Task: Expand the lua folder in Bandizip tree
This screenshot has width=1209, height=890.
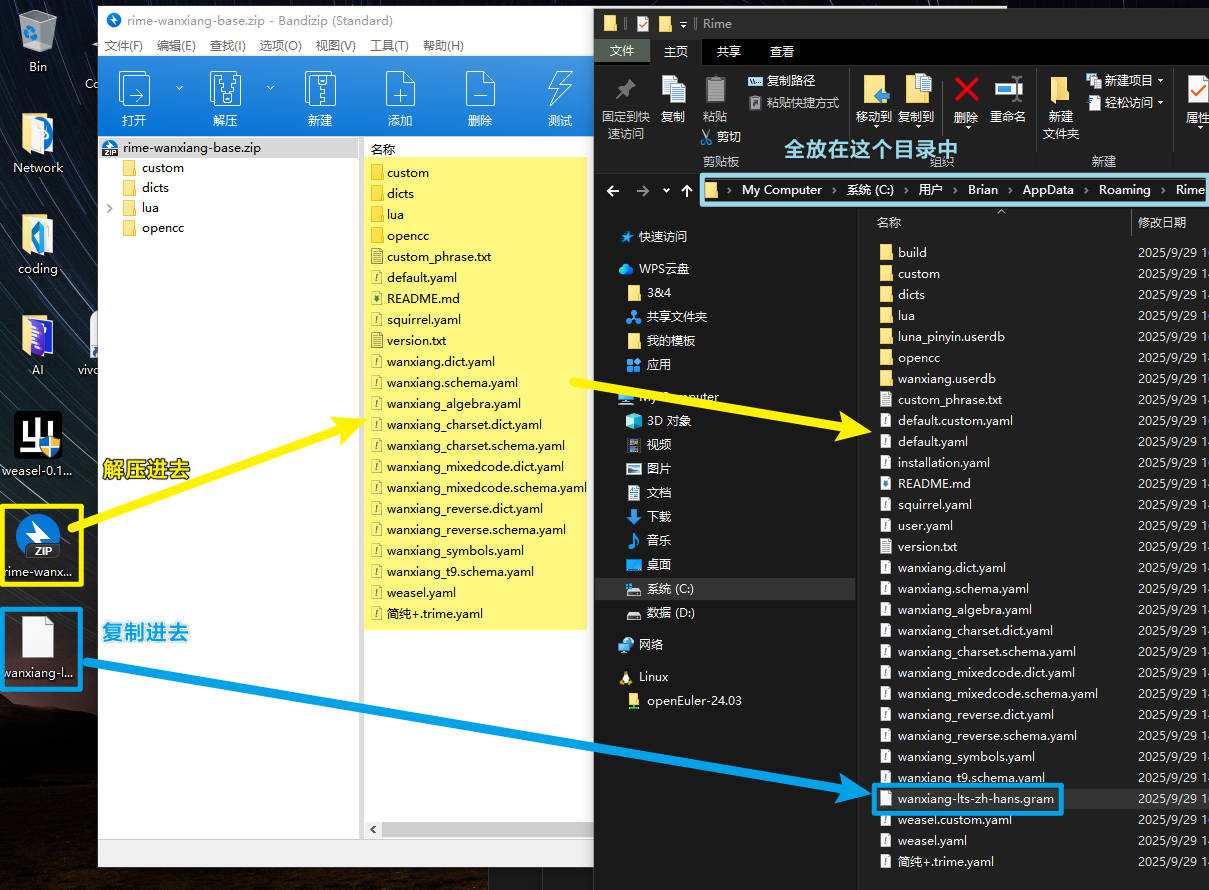Action: 110,208
